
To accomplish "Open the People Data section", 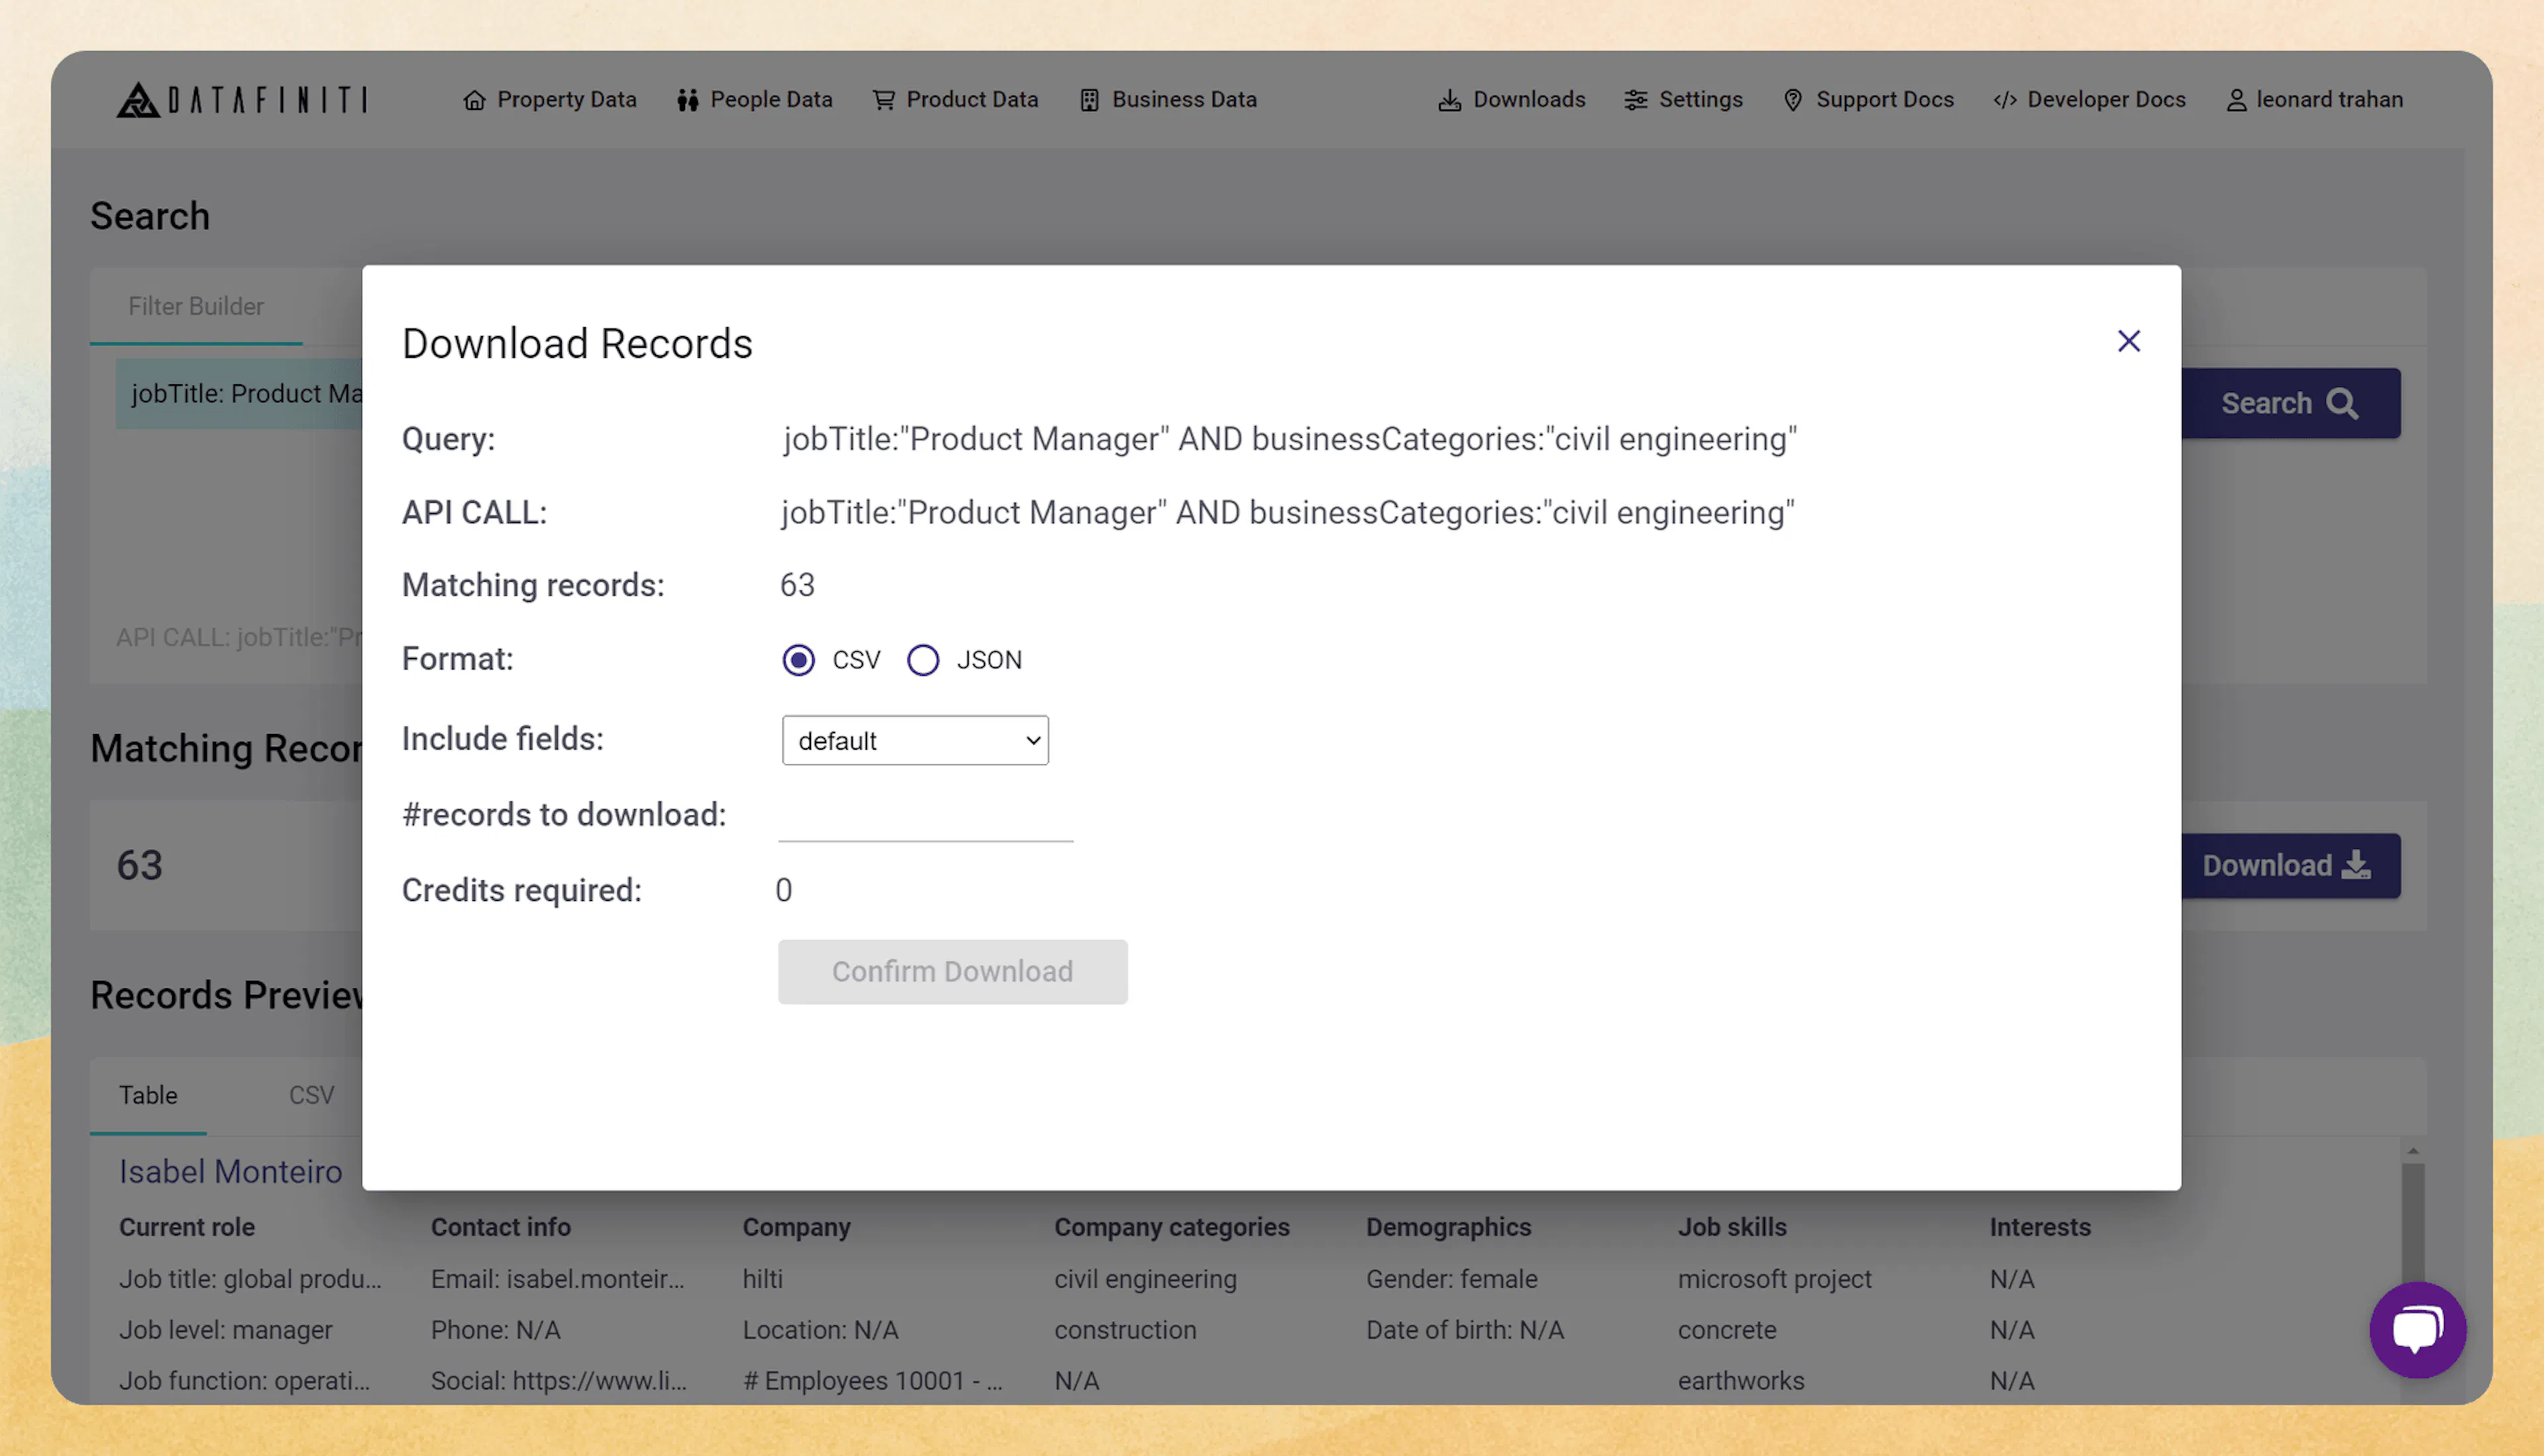I will coord(755,99).
